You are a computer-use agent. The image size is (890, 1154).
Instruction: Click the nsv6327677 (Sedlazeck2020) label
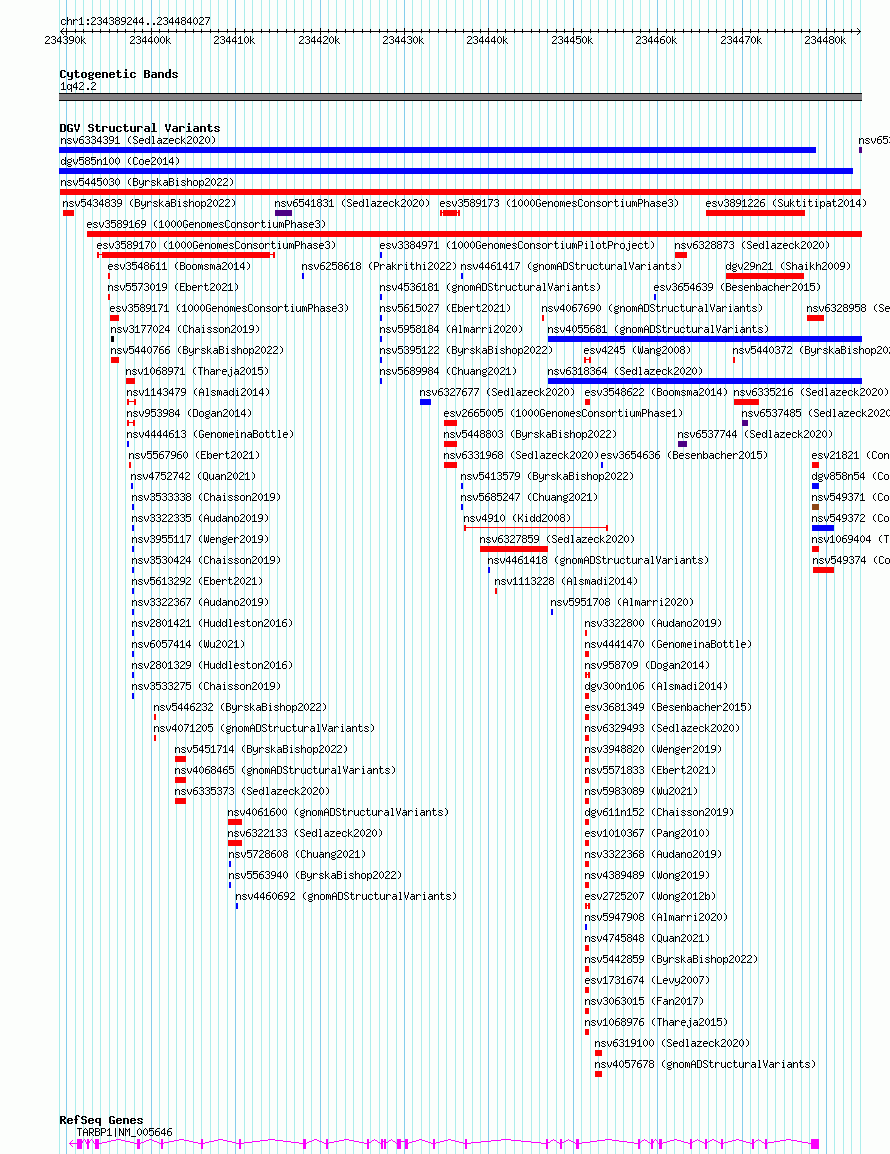click(497, 392)
